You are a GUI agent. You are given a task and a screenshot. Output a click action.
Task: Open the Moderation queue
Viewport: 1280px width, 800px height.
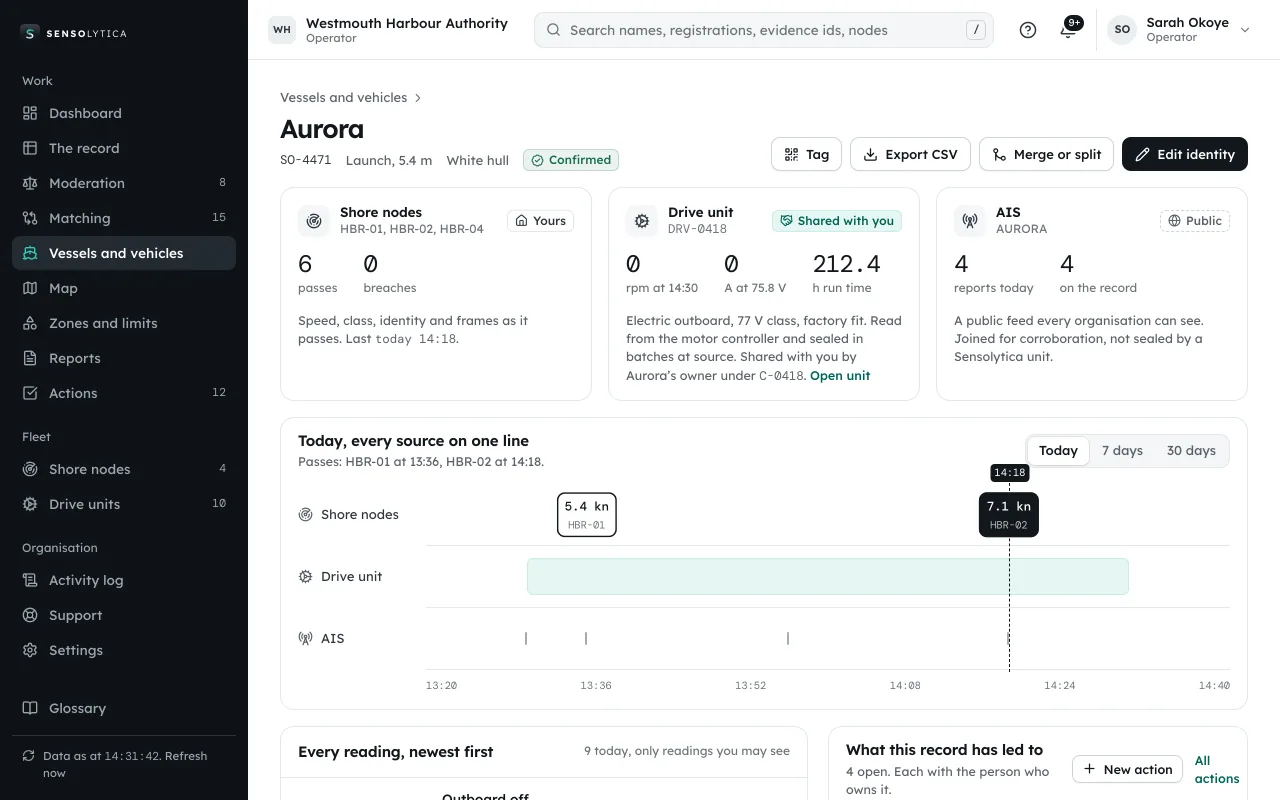click(124, 183)
